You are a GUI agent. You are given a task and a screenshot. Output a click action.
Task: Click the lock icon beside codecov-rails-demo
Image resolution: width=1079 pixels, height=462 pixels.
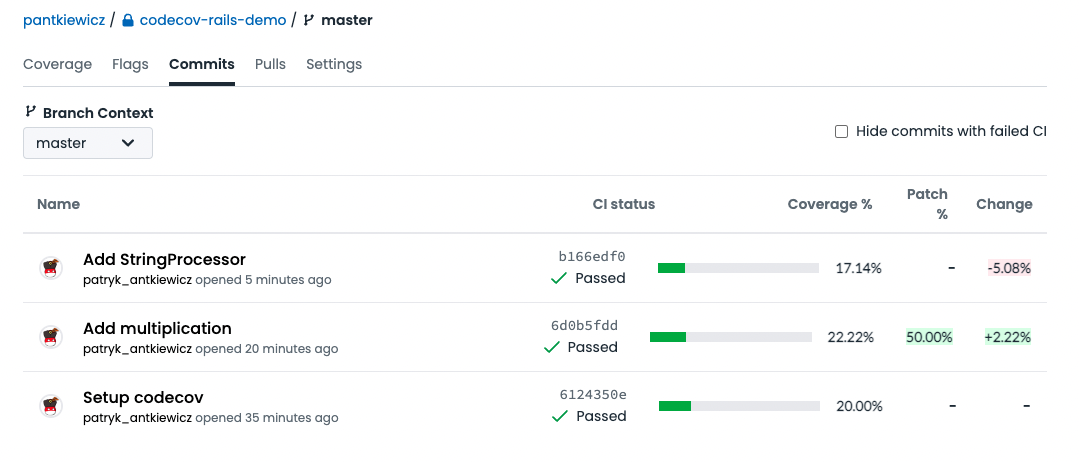pyautogui.click(x=128, y=20)
